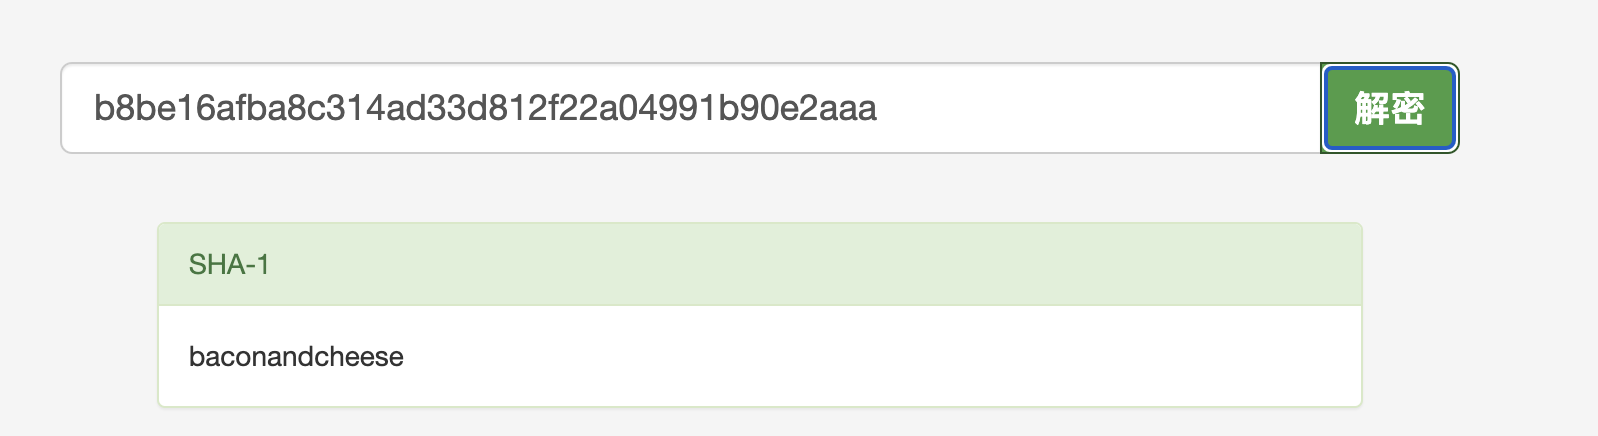
Task: Place cursor in the hash text field
Action: click(x=691, y=108)
